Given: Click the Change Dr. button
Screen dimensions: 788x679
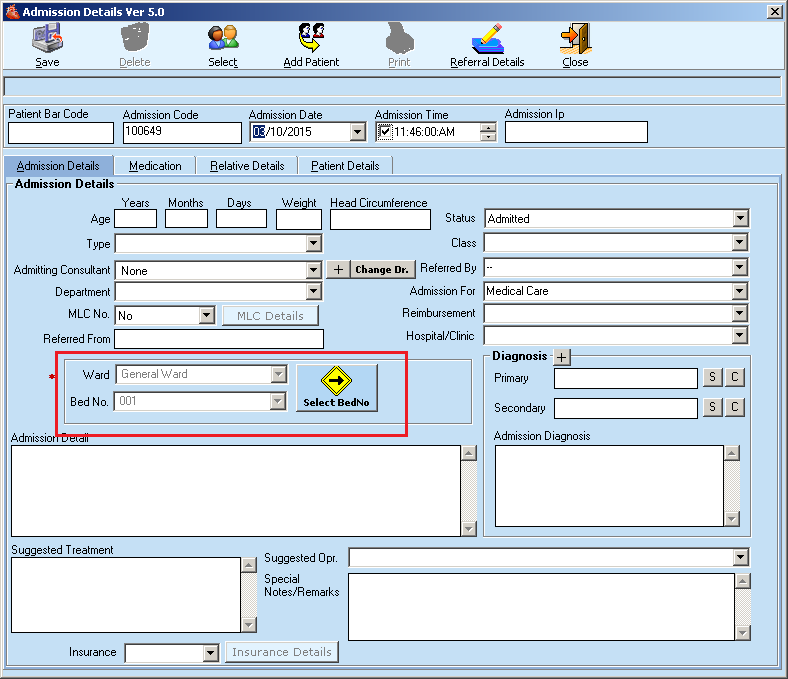Looking at the screenshot, I should [x=382, y=270].
